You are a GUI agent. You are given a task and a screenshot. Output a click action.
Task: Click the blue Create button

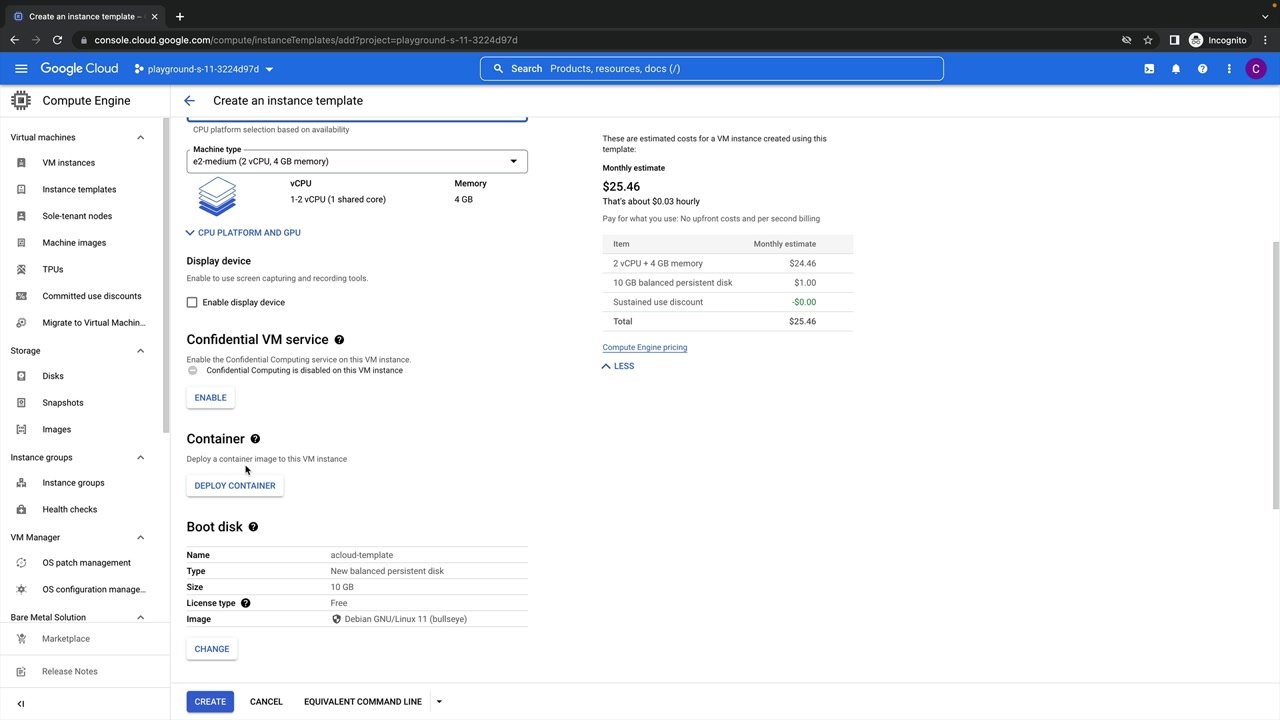210,702
